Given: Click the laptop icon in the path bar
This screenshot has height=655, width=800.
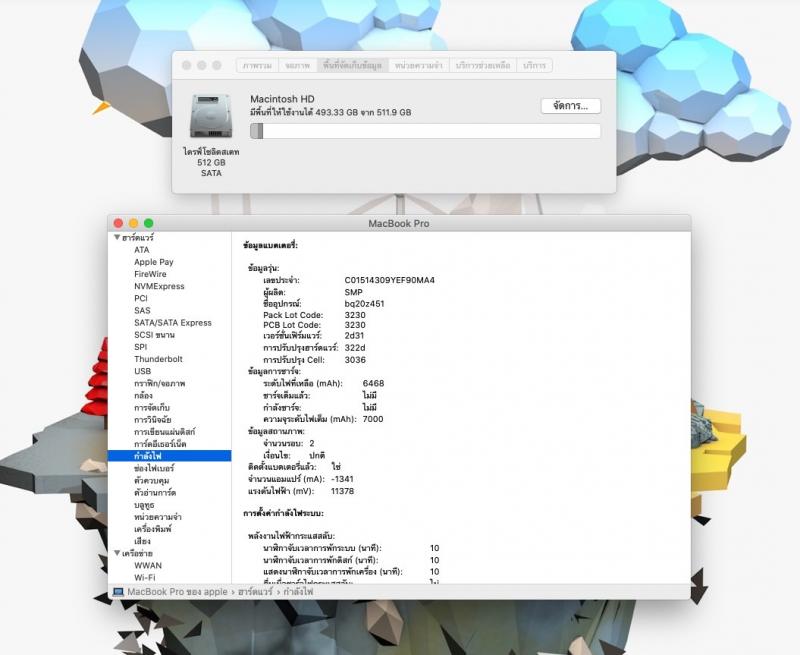Looking at the screenshot, I should [118, 592].
